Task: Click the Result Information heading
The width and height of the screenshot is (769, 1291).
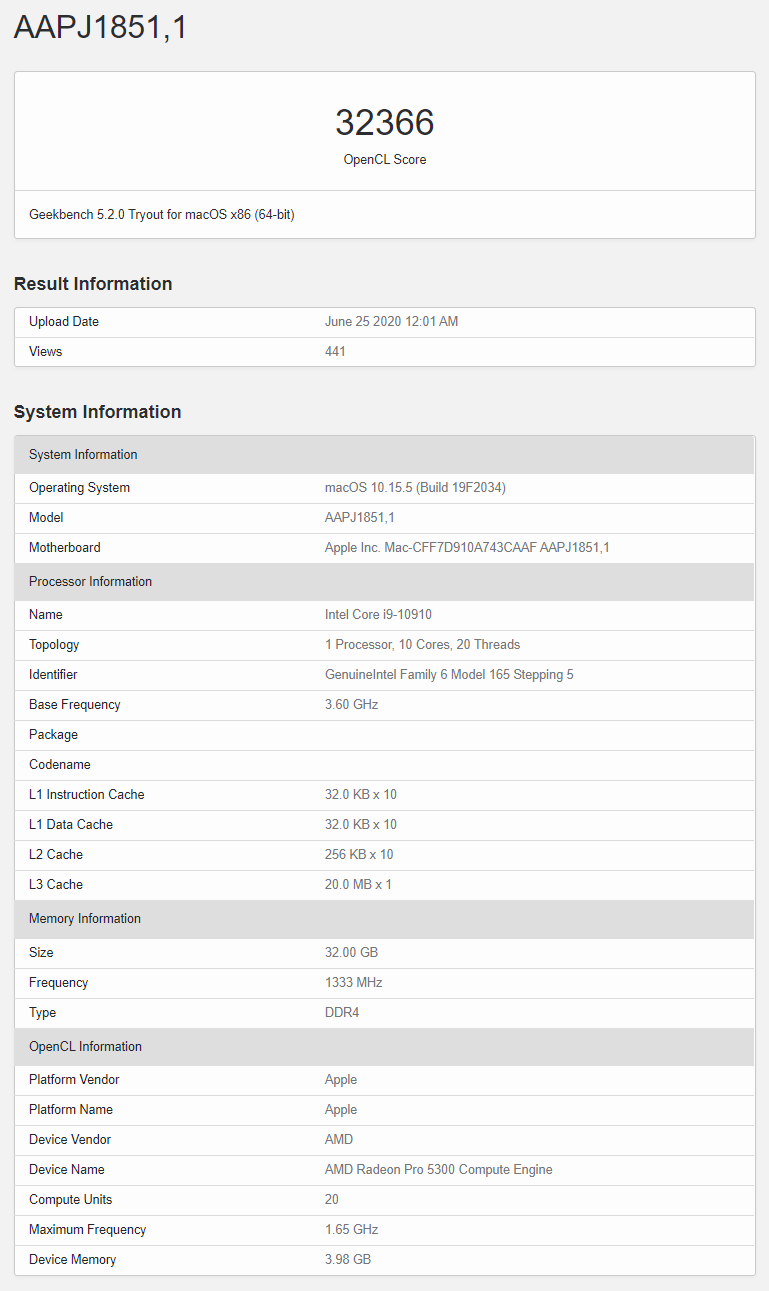Action: 93,284
